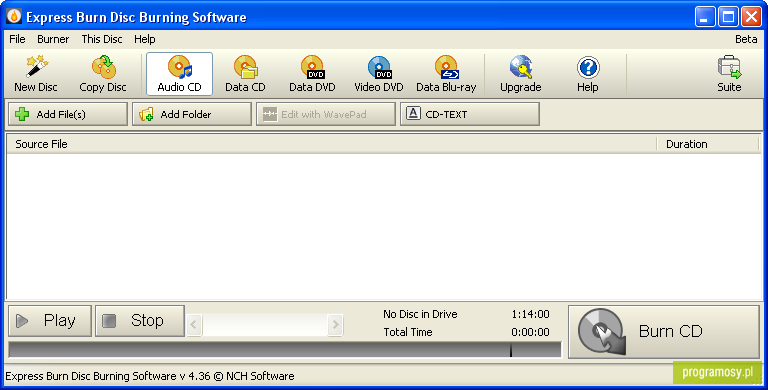The image size is (768, 390).
Task: Click the 'Total Time' label
Action: pyautogui.click(x=408, y=332)
